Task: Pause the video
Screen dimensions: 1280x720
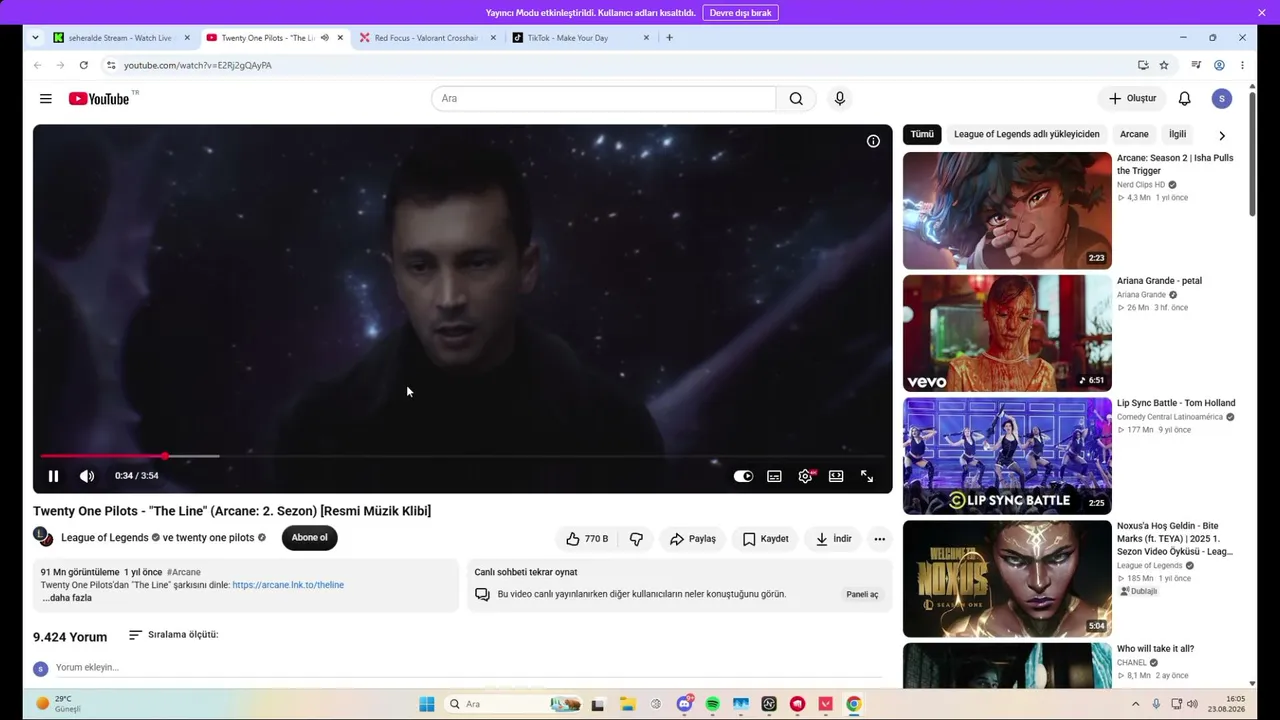Action: (x=54, y=476)
